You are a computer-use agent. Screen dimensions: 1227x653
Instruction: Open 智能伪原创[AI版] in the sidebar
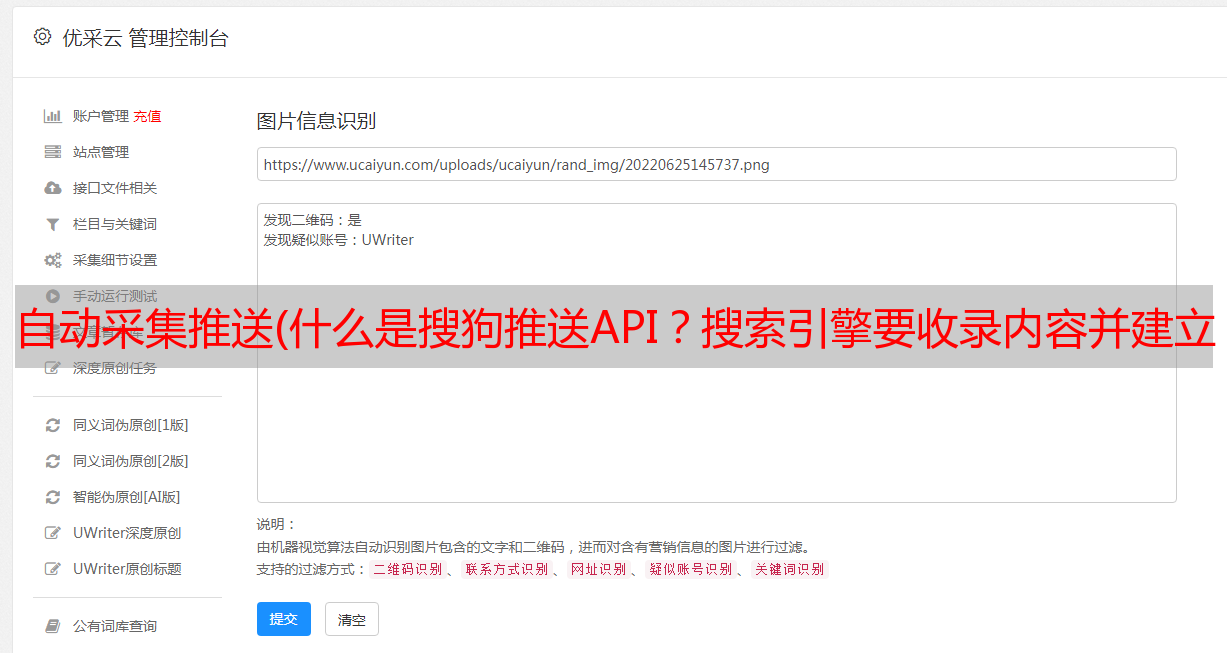click(127, 497)
